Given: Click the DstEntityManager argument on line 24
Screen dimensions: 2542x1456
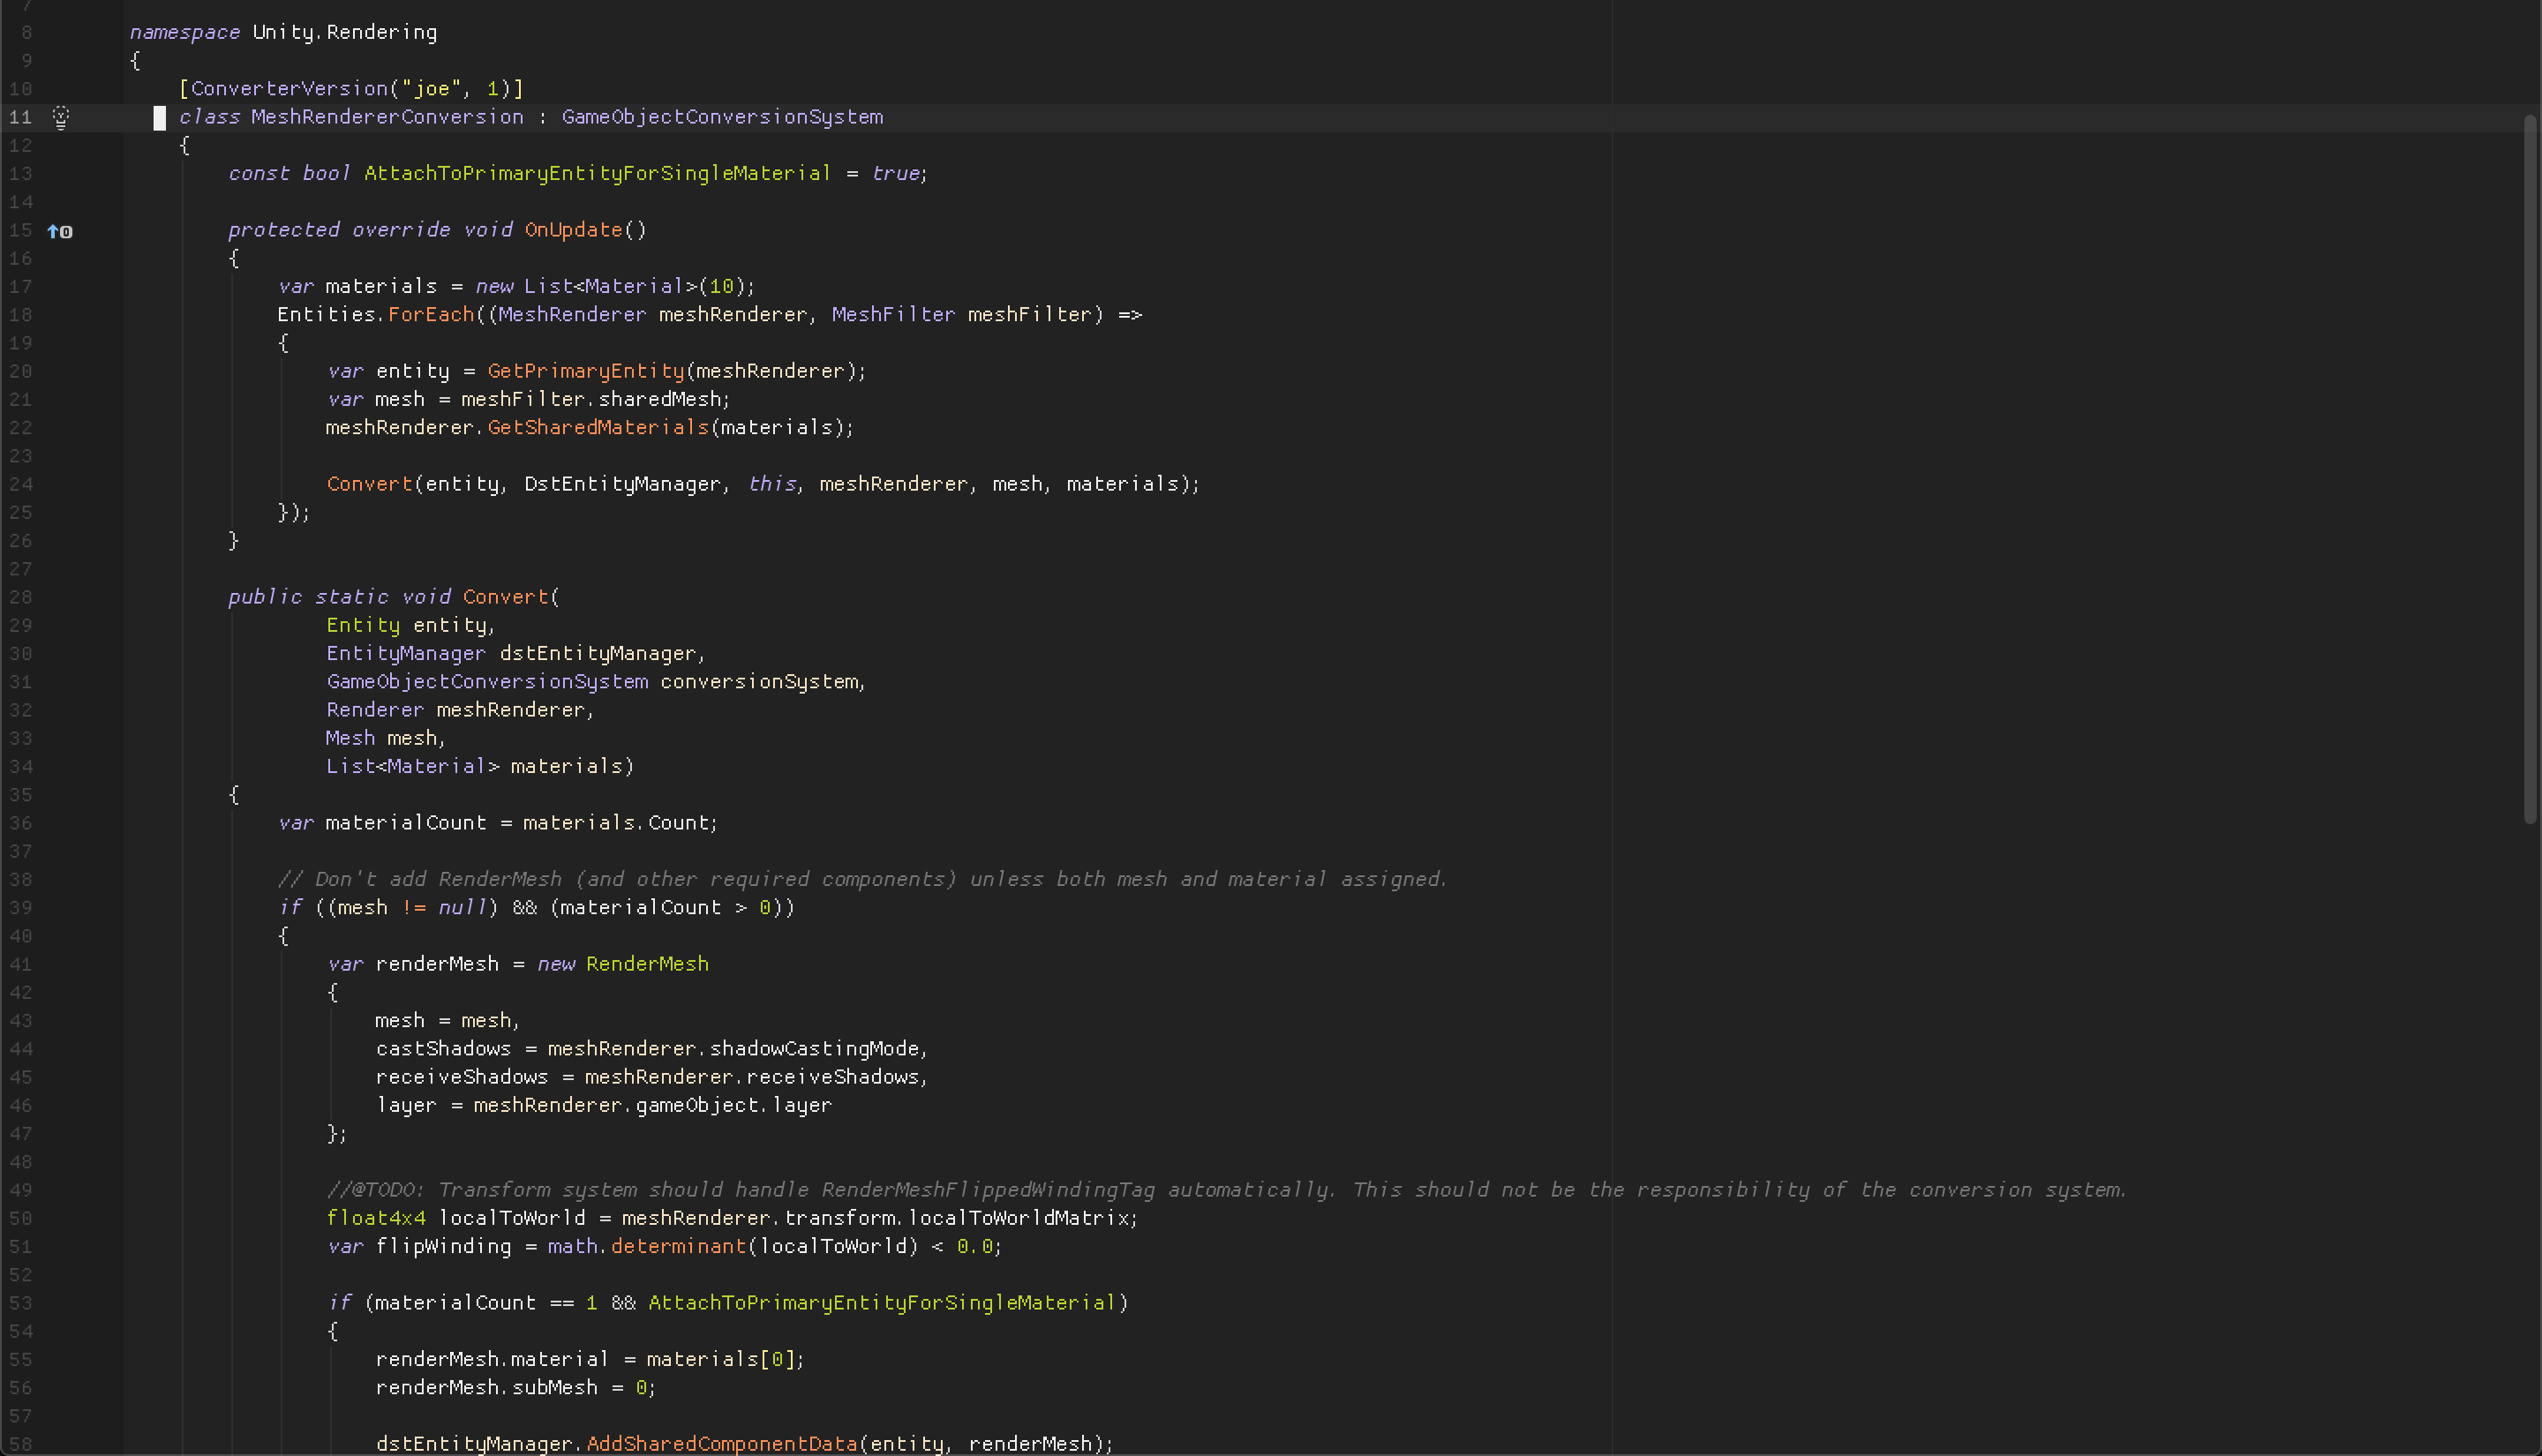Looking at the screenshot, I should (622, 484).
